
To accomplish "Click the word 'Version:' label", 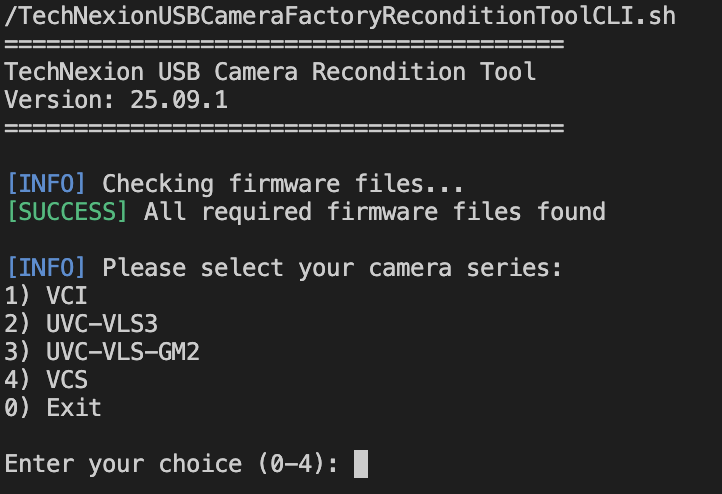I will (60, 100).
